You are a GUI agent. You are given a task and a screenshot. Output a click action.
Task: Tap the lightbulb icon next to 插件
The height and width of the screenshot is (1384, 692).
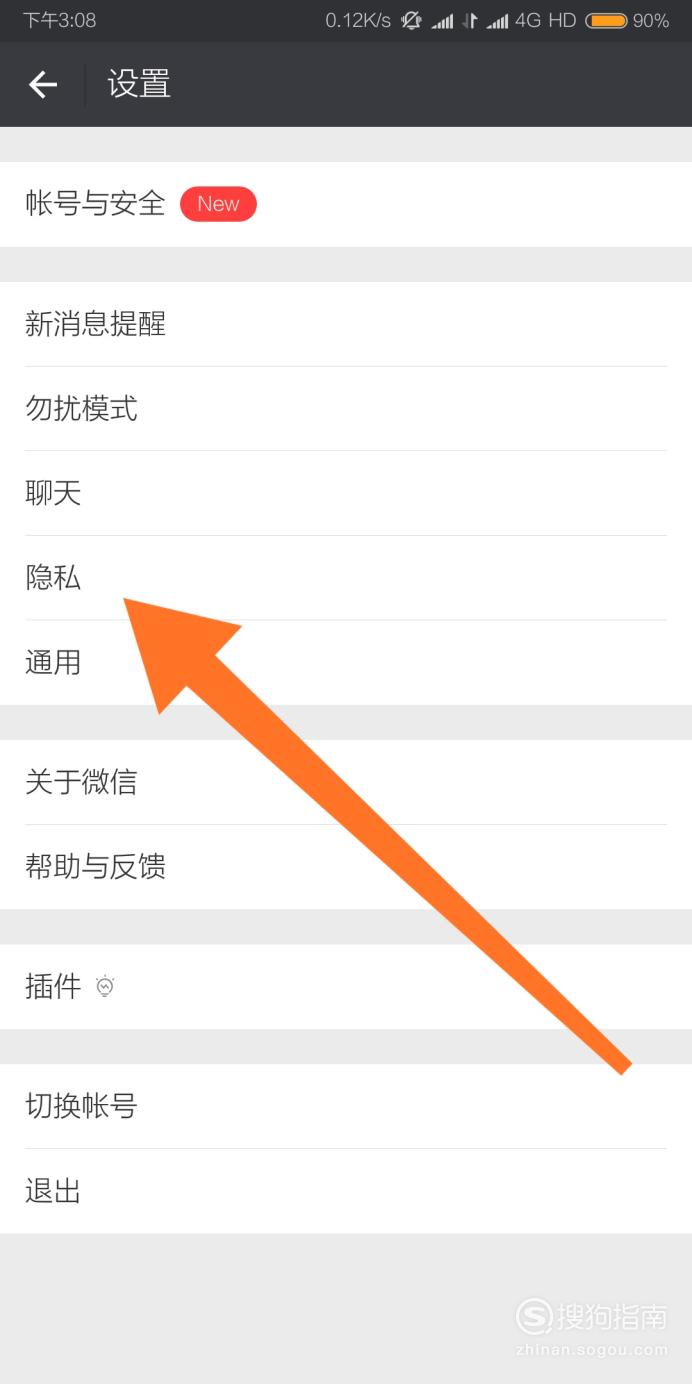(x=105, y=987)
